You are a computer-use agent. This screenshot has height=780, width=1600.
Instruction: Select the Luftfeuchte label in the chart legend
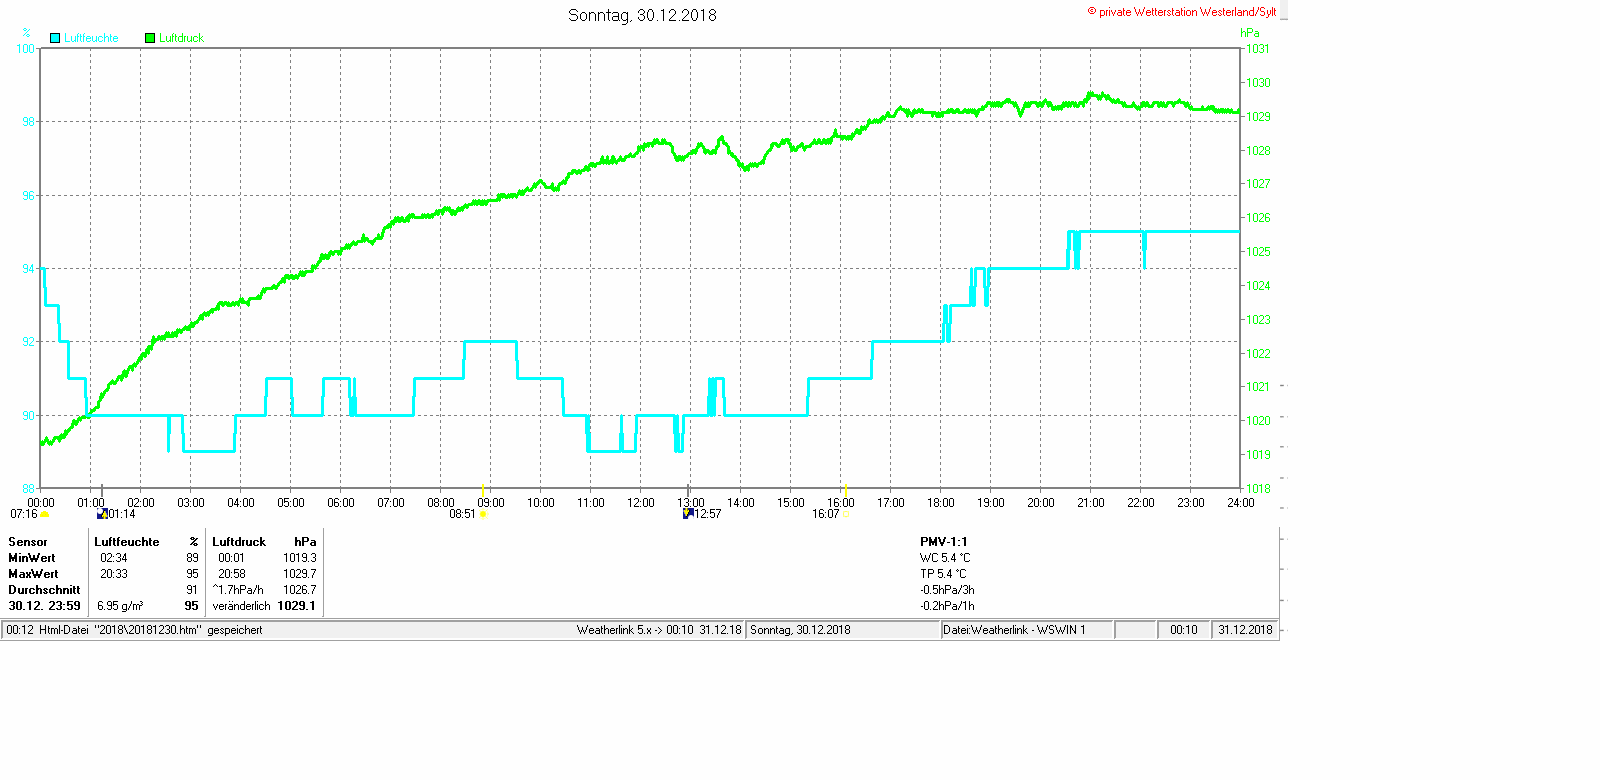pyautogui.click(x=91, y=38)
